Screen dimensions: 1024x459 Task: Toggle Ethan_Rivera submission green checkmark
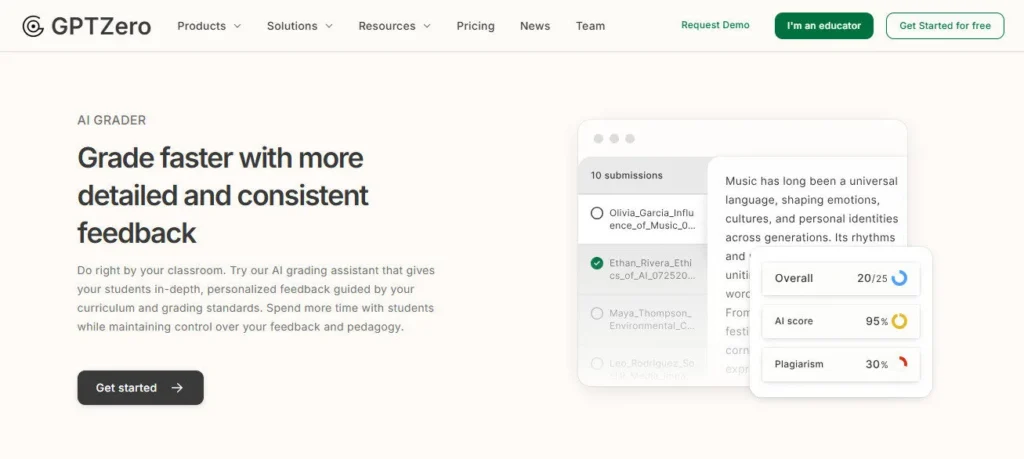tap(597, 263)
